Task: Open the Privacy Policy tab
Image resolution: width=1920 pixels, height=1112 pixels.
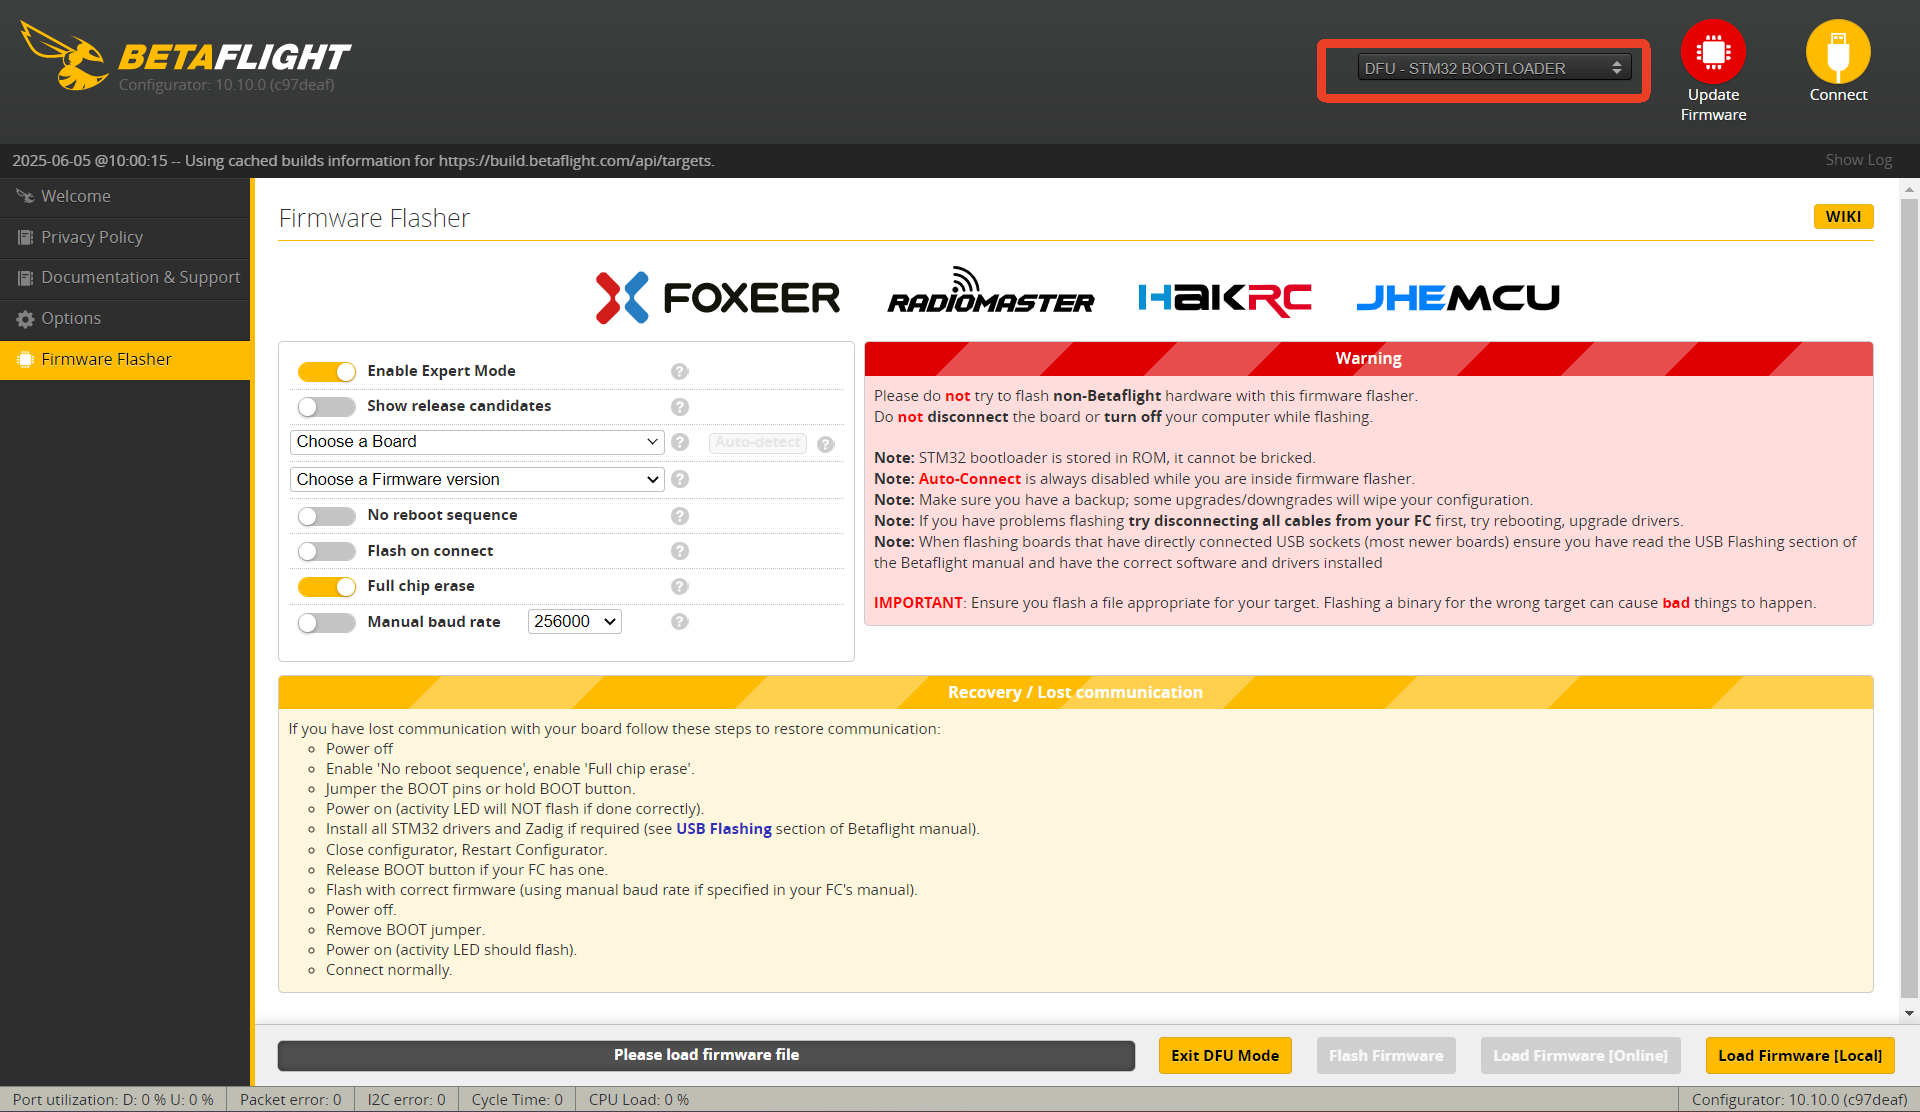Action: [125, 238]
